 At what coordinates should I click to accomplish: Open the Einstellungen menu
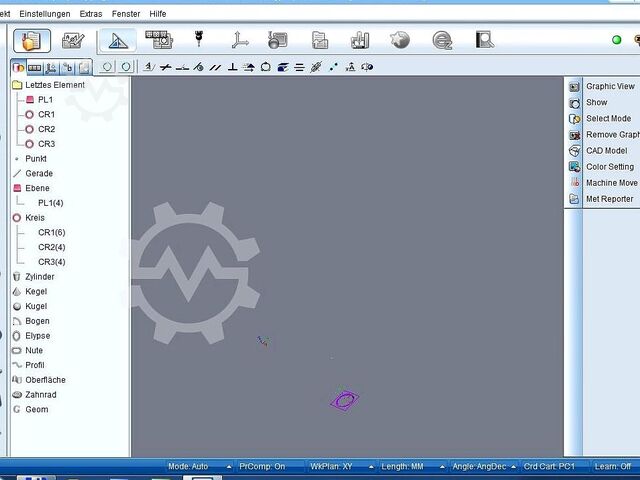click(x=45, y=14)
